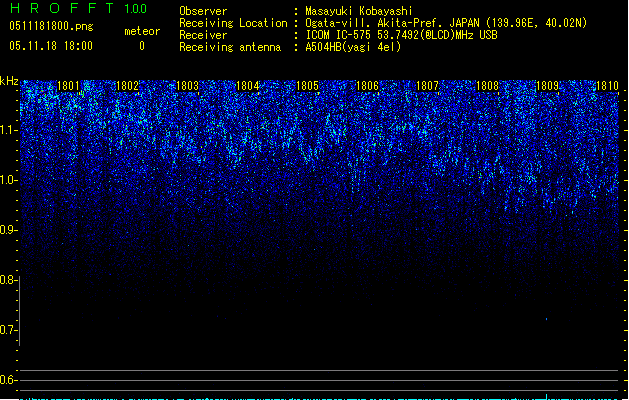Click the Receiver label
The image size is (629, 400).
pos(203,35)
